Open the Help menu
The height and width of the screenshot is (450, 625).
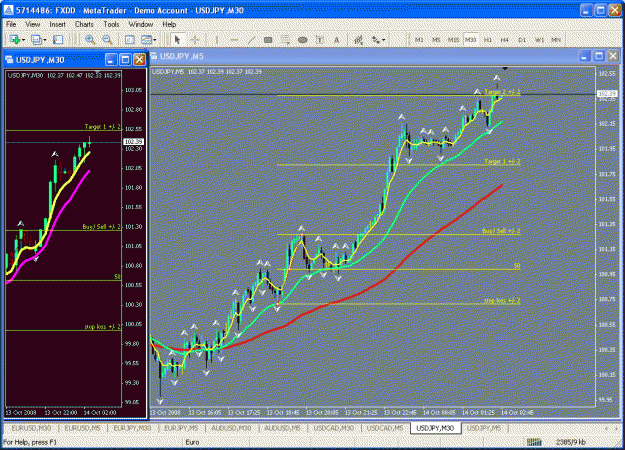point(169,25)
